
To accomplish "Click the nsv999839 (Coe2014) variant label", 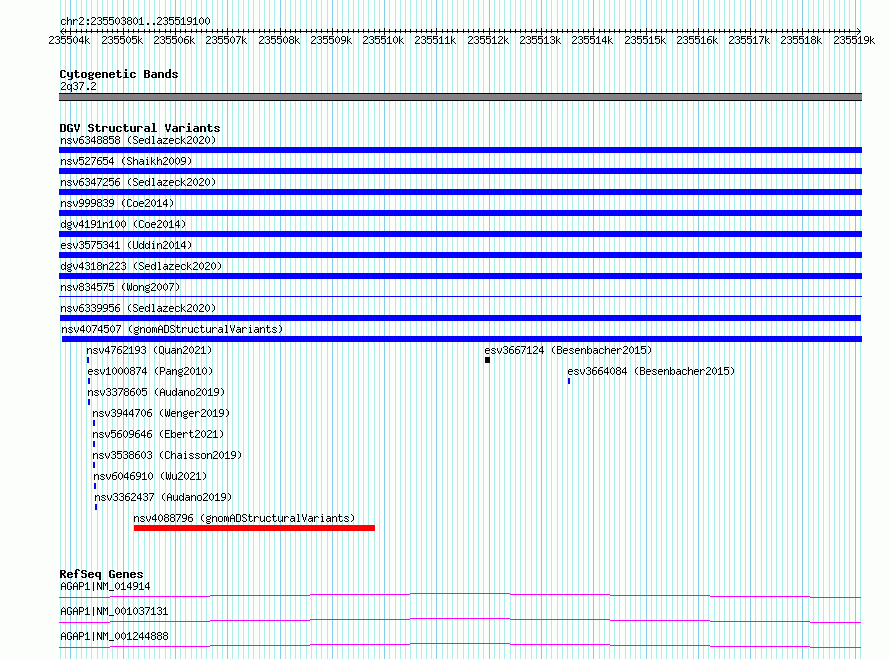I will click(117, 203).
